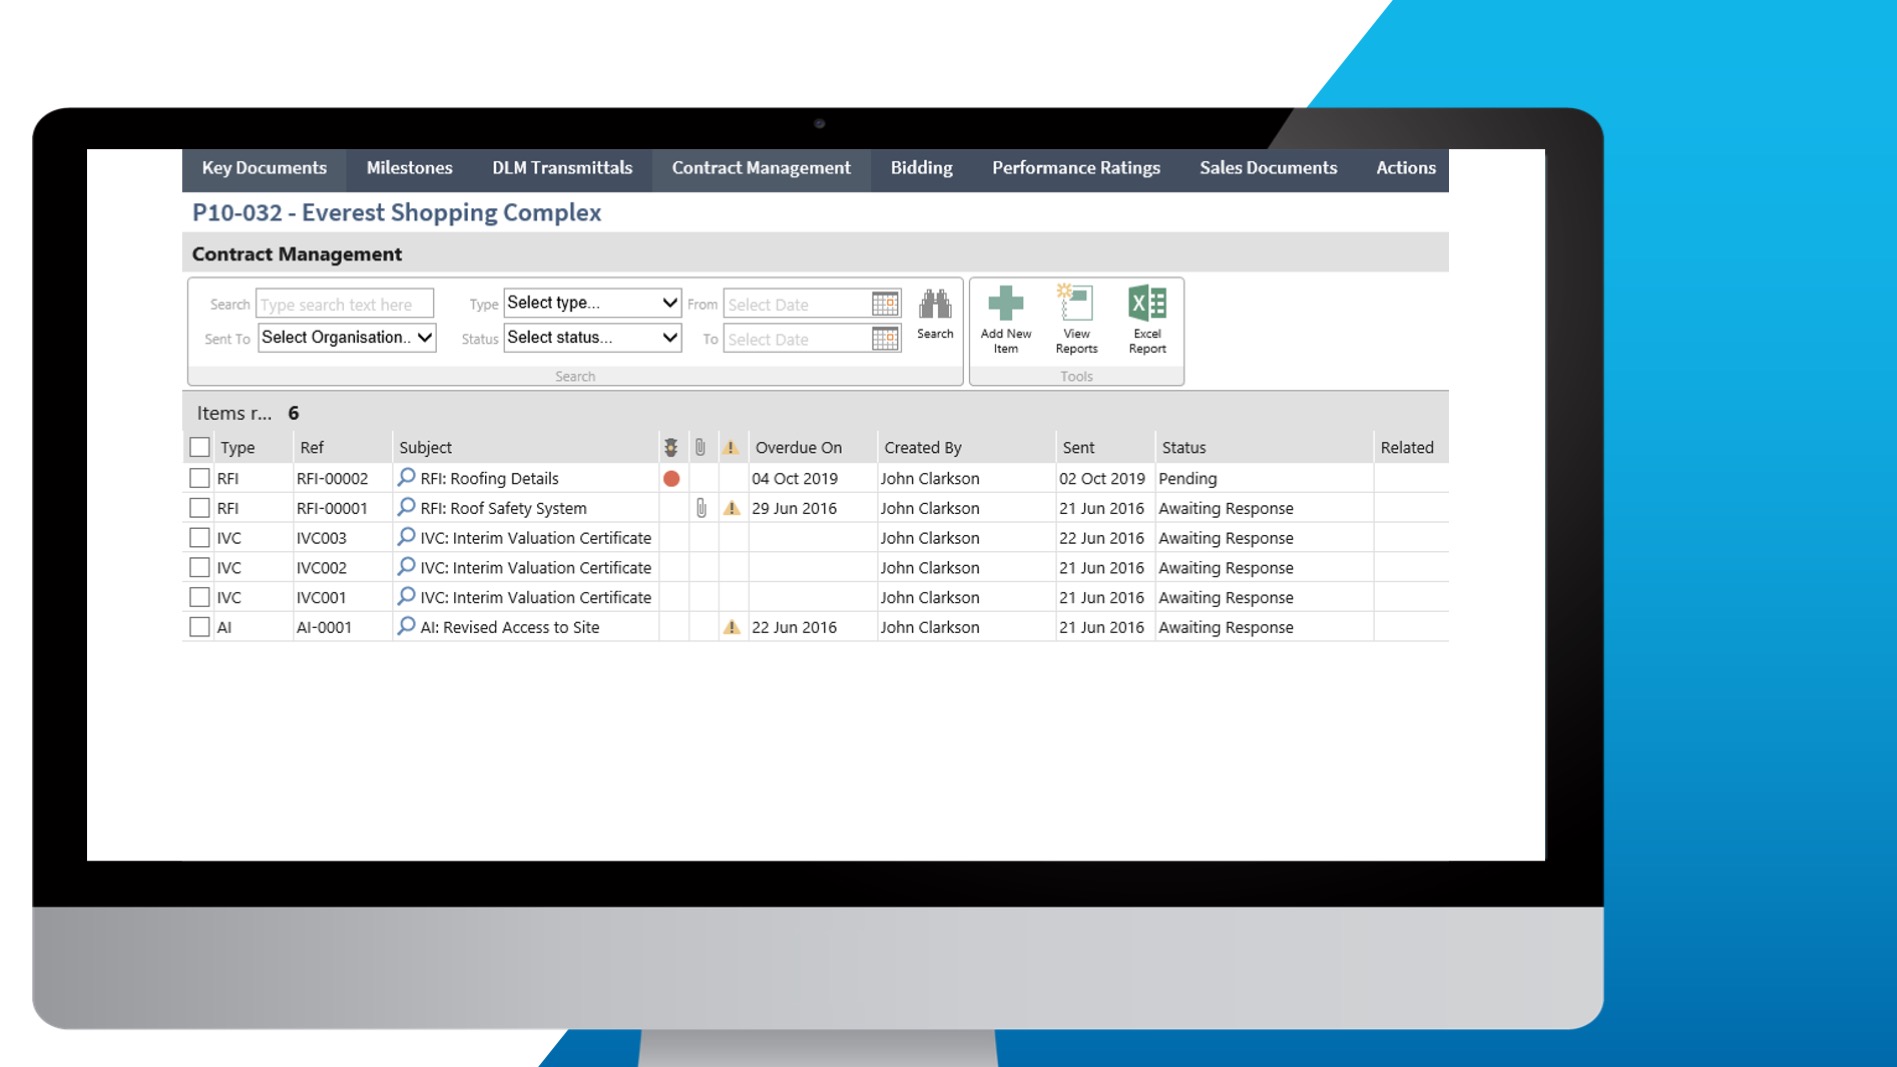This screenshot has height=1067, width=1897.
Task: Tick the checkbox for IVC001
Action: click(200, 597)
